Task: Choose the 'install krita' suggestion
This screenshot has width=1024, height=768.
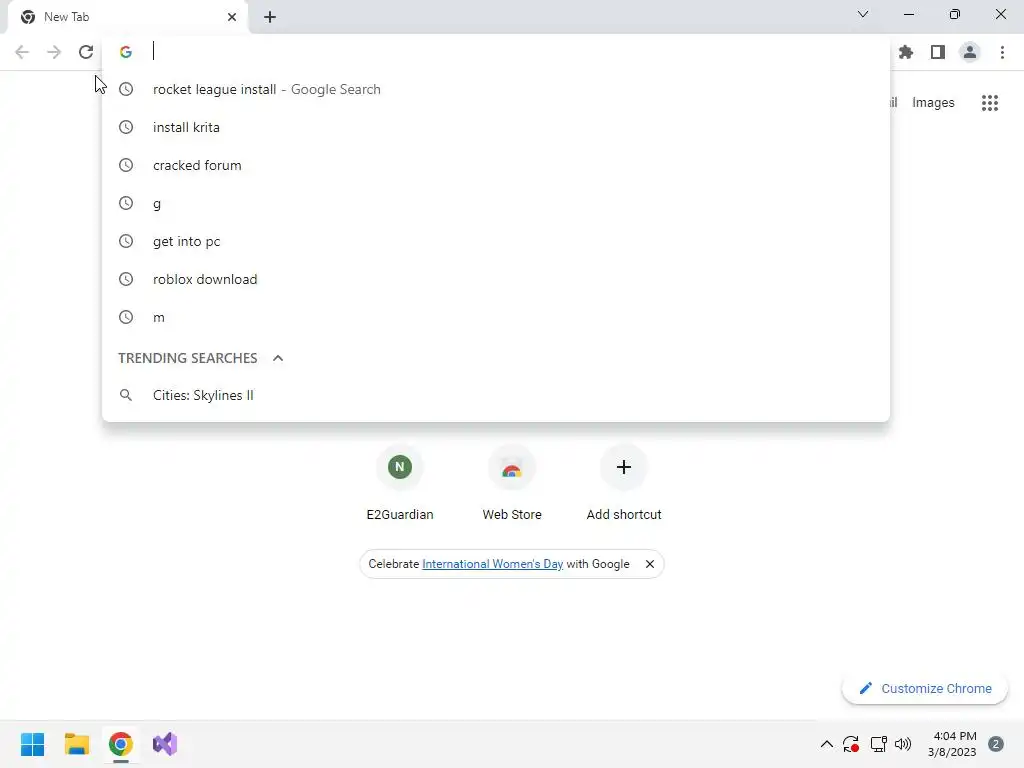Action: [x=496, y=127]
